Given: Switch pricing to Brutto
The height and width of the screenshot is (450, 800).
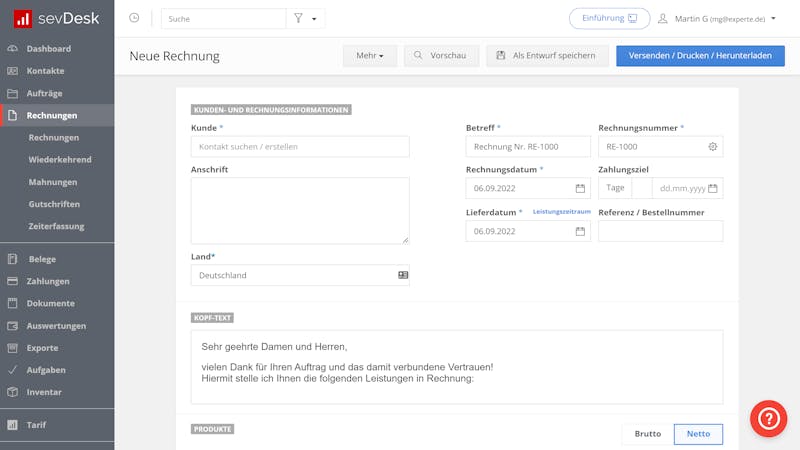Looking at the screenshot, I should click(x=648, y=434).
